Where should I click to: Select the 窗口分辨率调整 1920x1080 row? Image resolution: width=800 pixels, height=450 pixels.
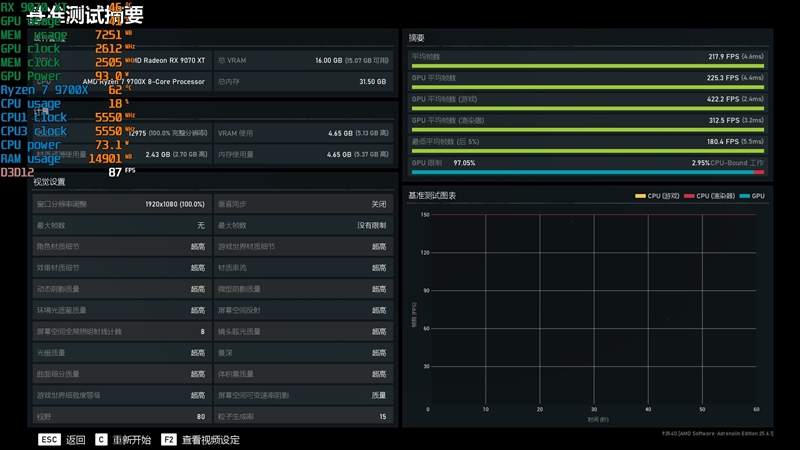[121, 204]
